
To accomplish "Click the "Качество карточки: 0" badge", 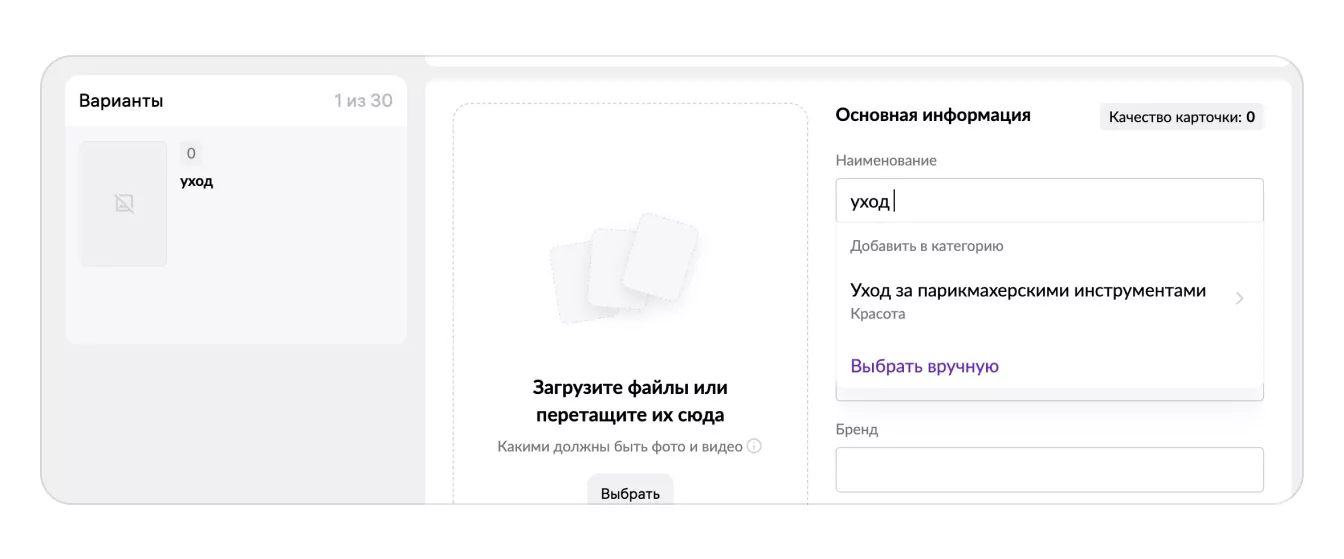I will click(1181, 117).
